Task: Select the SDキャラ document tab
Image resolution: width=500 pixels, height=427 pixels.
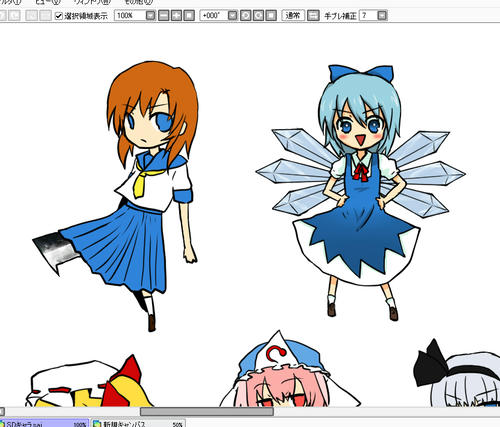Action: coord(44,423)
